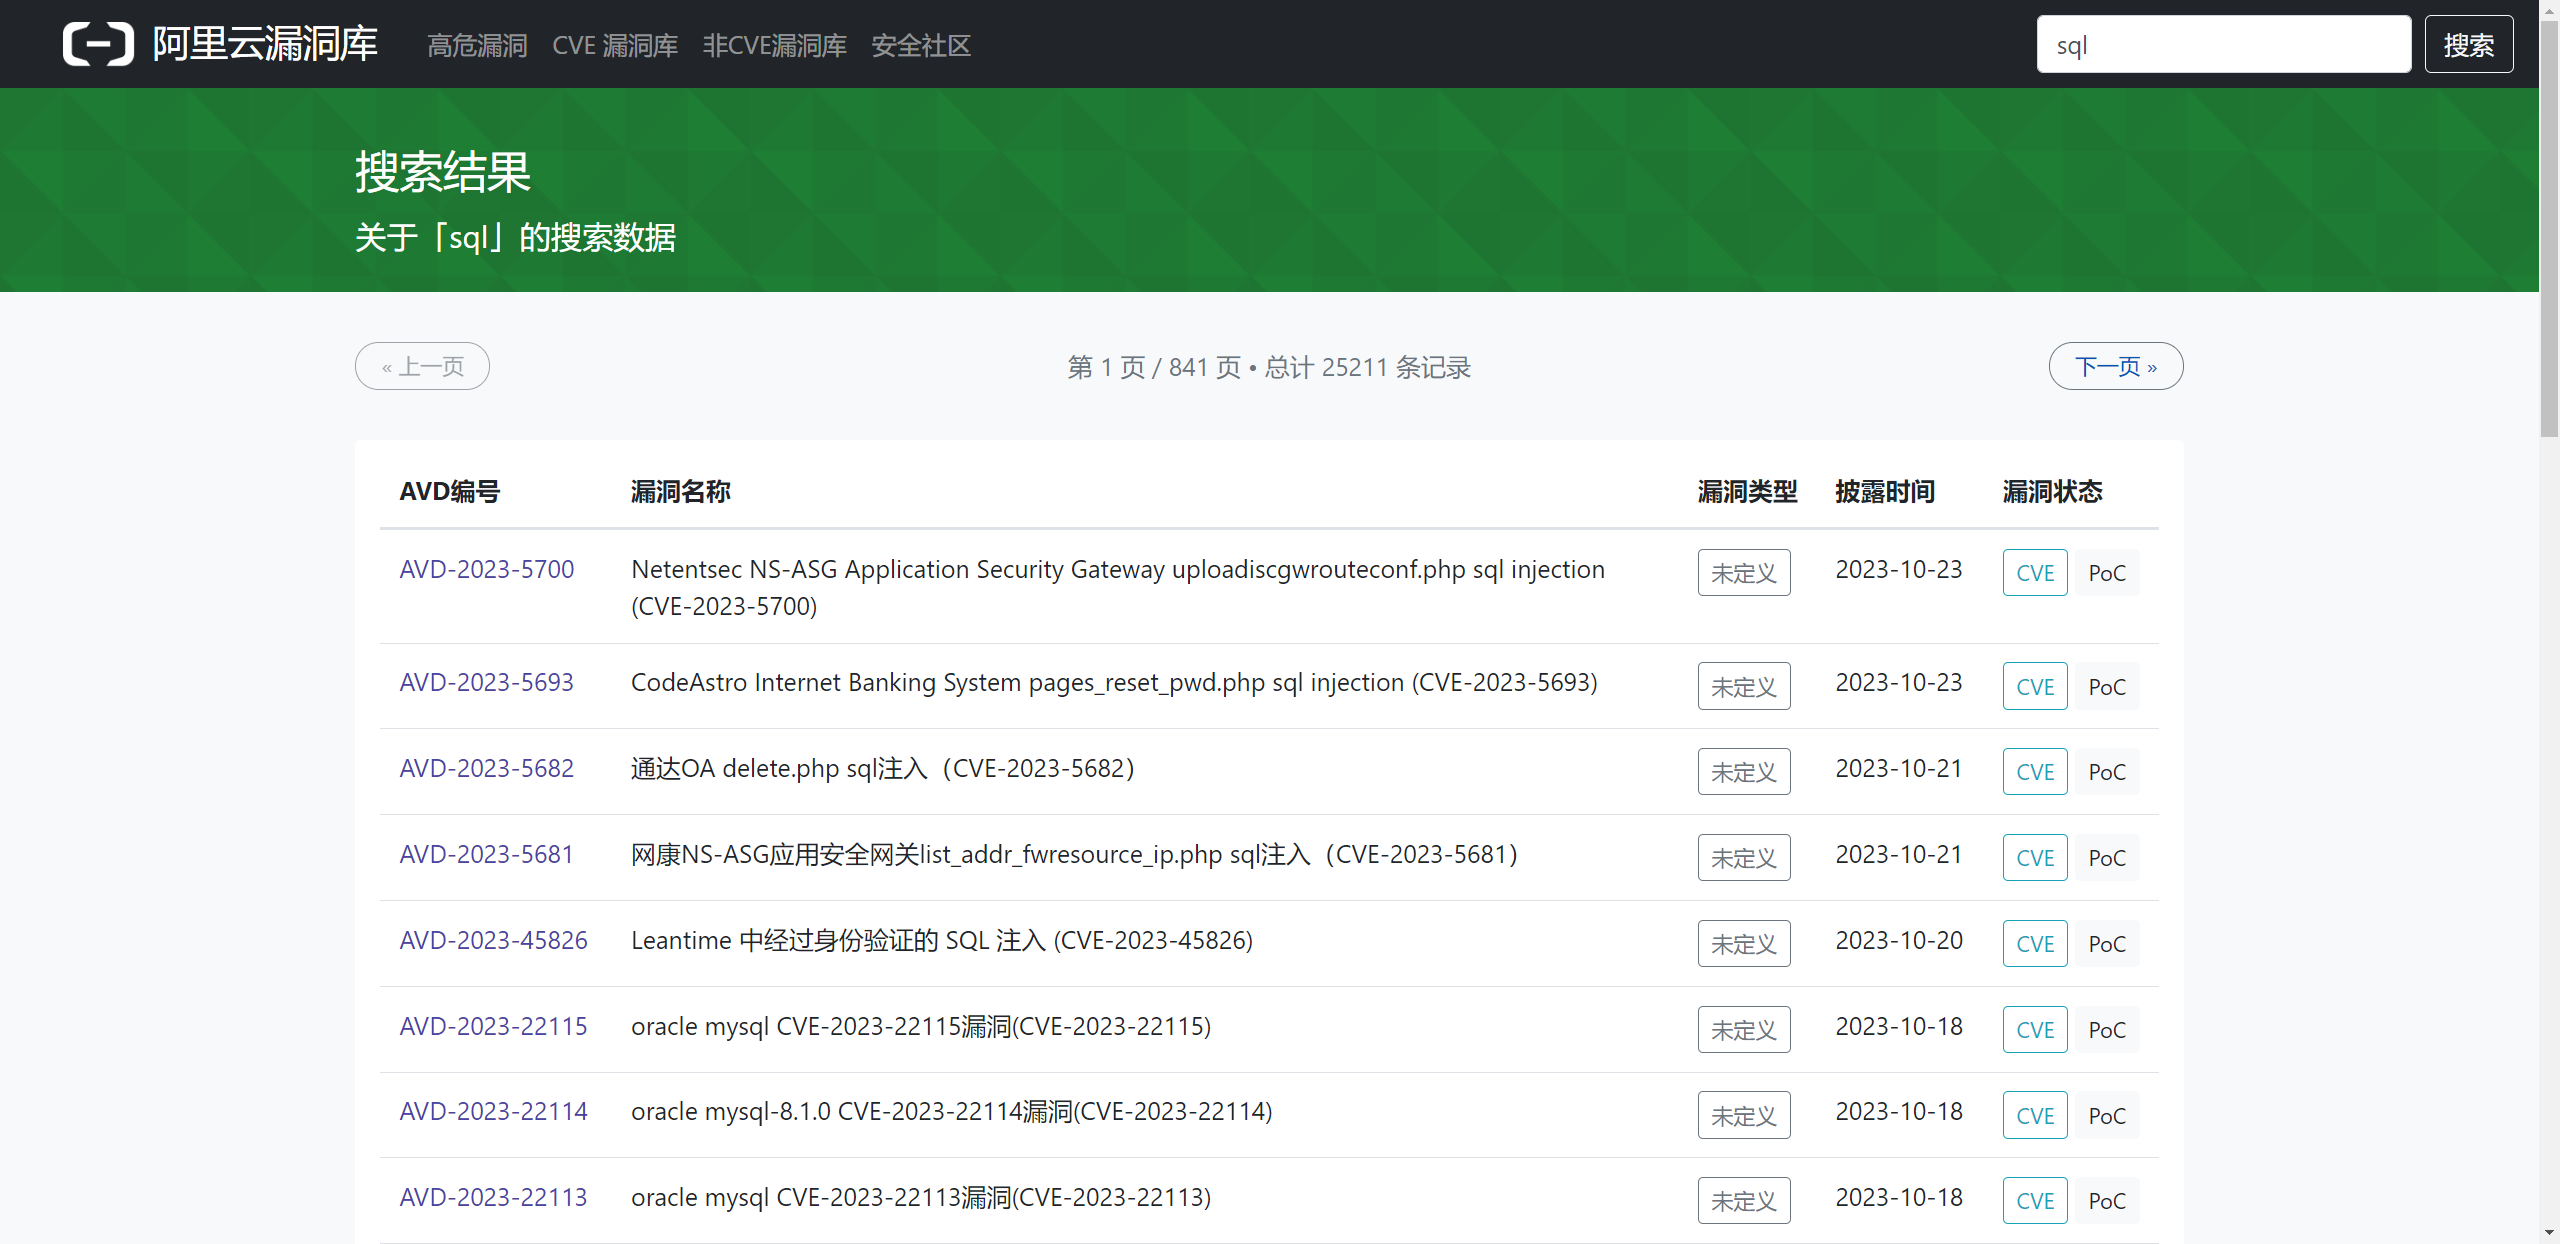Open the AVD-2023-22114 link
Viewport: 2560px width, 1244px height.
(494, 1111)
